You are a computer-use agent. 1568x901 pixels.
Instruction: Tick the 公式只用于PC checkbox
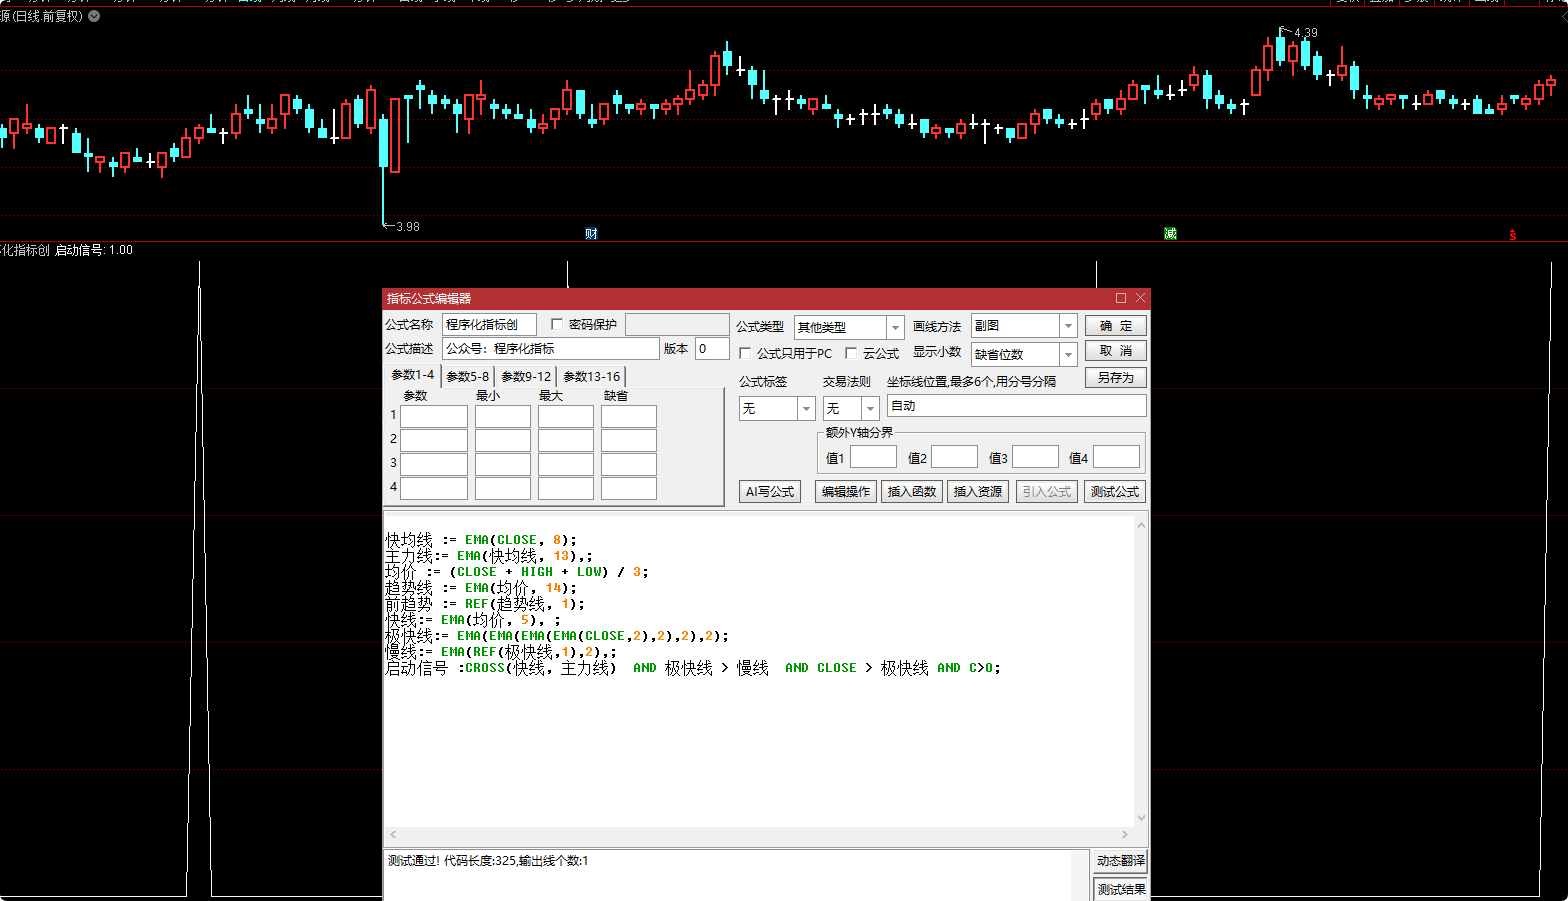pos(745,353)
